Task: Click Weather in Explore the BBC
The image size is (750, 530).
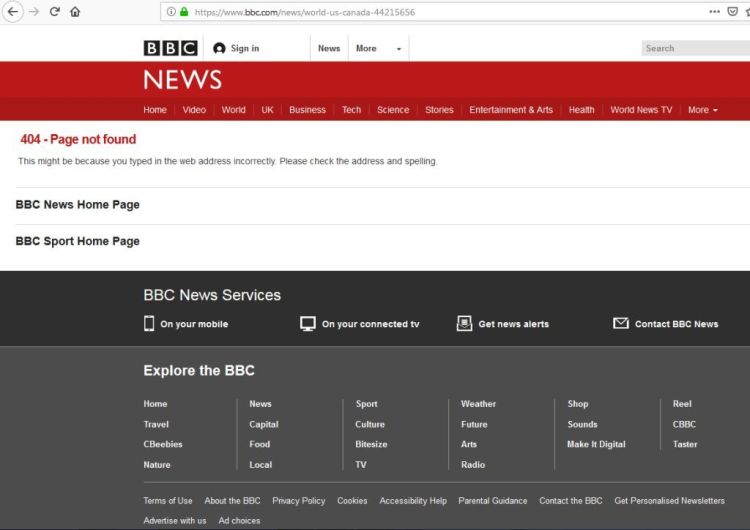Action: tap(478, 404)
